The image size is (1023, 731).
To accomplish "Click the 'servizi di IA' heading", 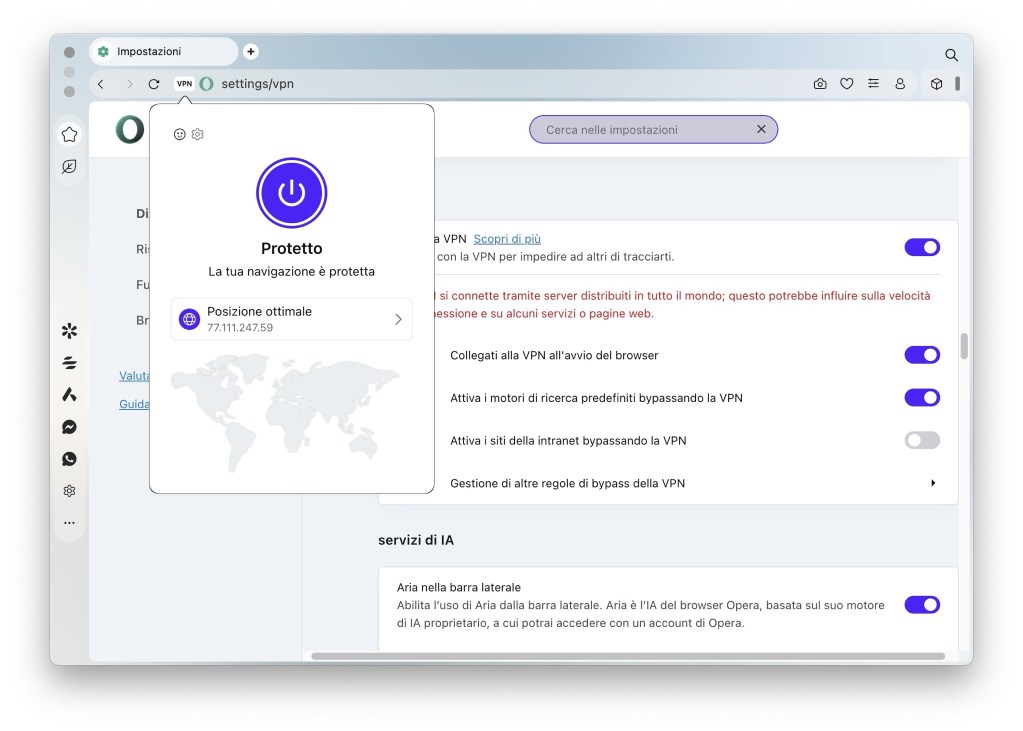I will pos(416,540).
